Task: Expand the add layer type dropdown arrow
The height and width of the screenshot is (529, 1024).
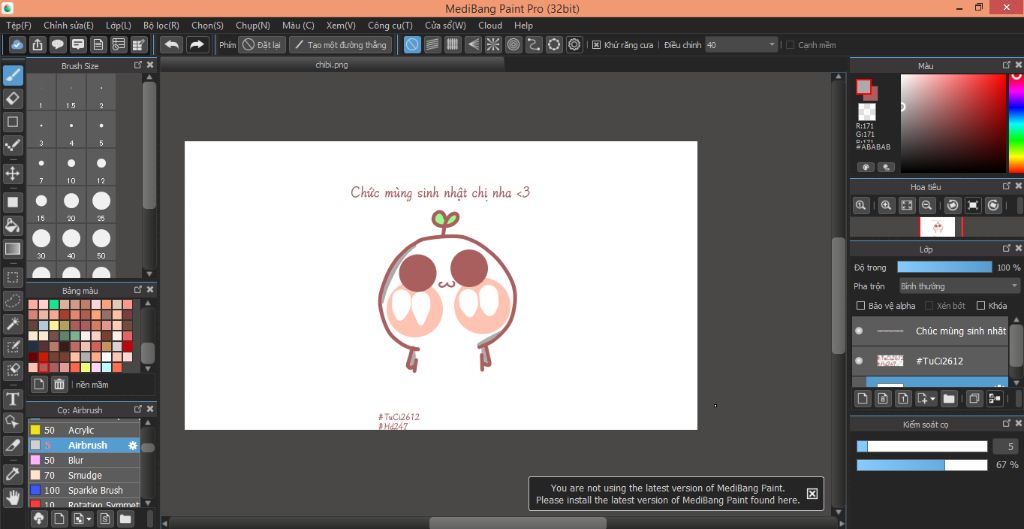Action: click(934, 398)
